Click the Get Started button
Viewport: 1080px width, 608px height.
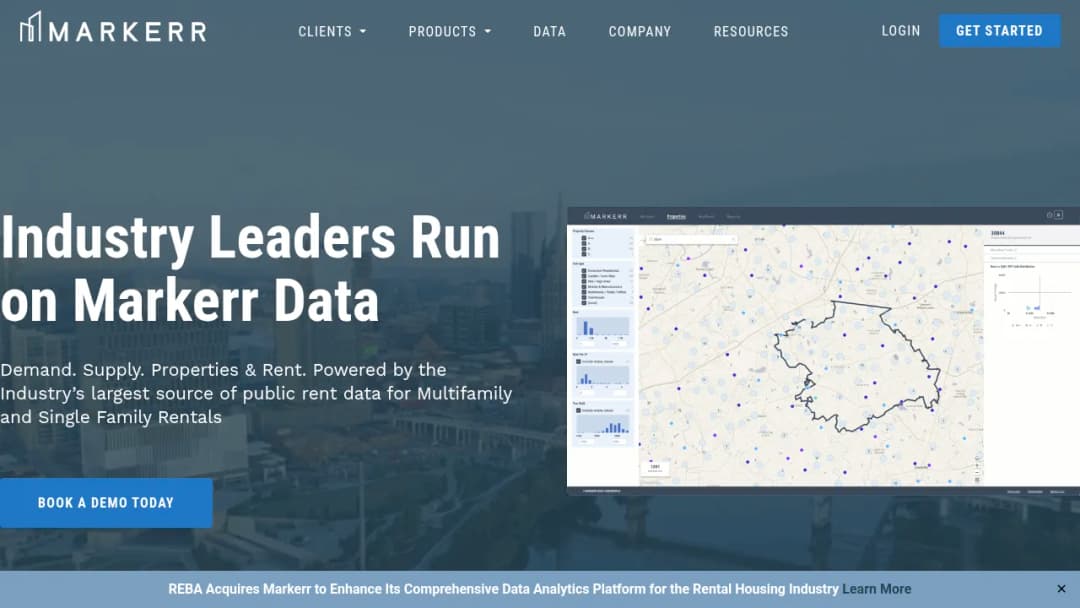[999, 31]
